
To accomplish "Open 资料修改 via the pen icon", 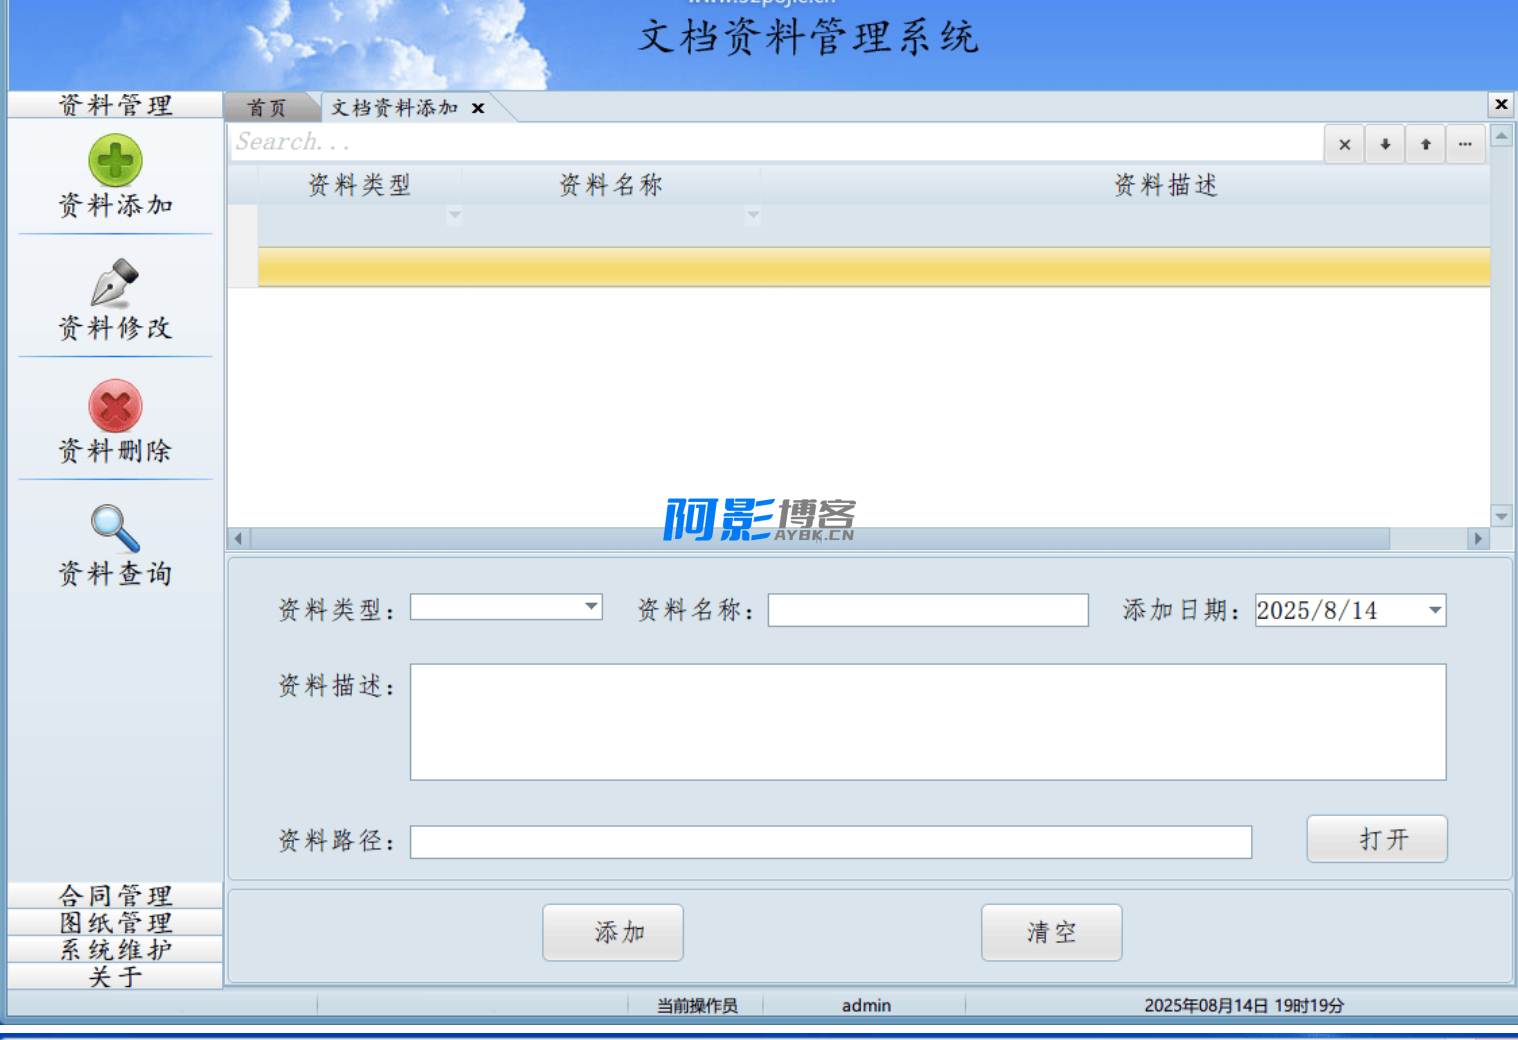I will 115,284.
